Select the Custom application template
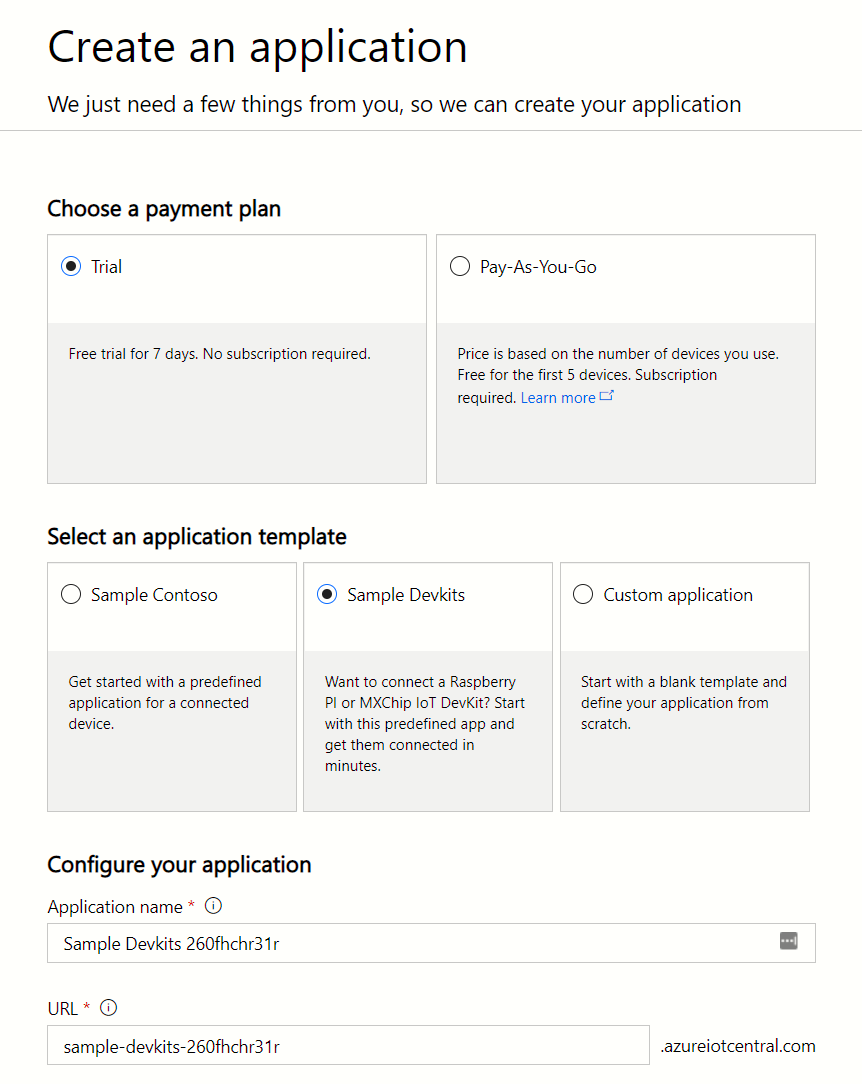 coord(583,594)
